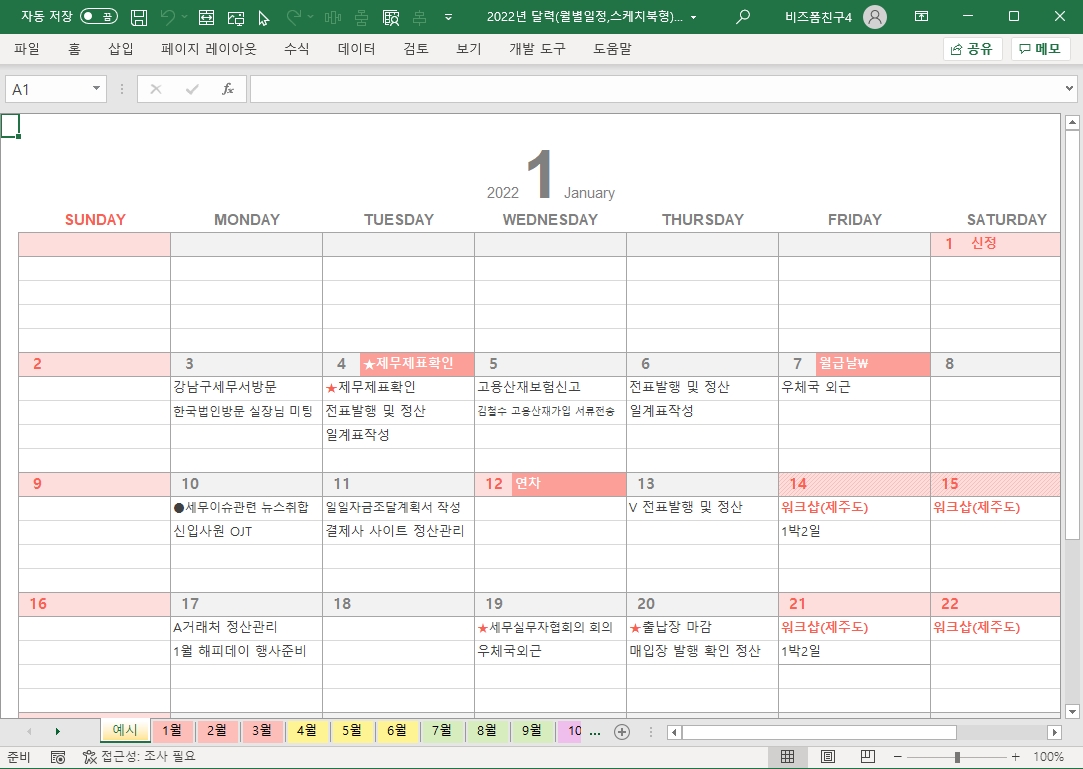Viewport: 1083px width, 769px height.
Task: Select the 6월 sheet tab
Action: pyautogui.click(x=396, y=730)
